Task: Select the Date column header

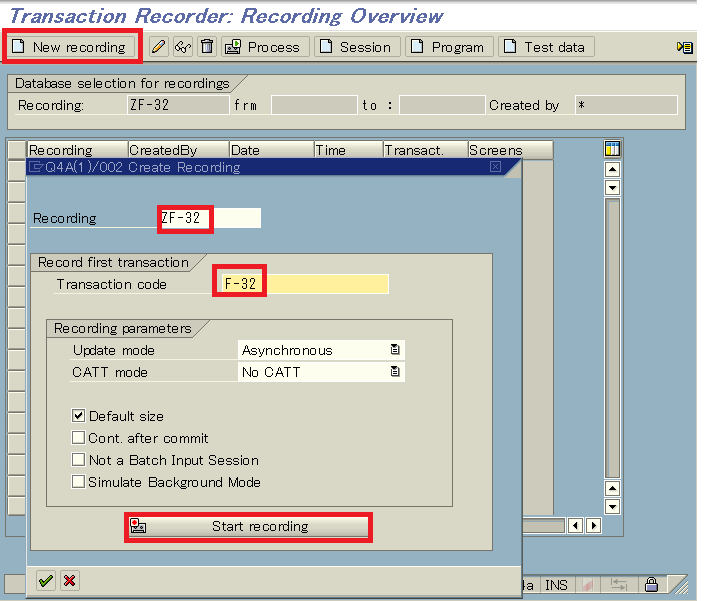Action: coord(271,150)
